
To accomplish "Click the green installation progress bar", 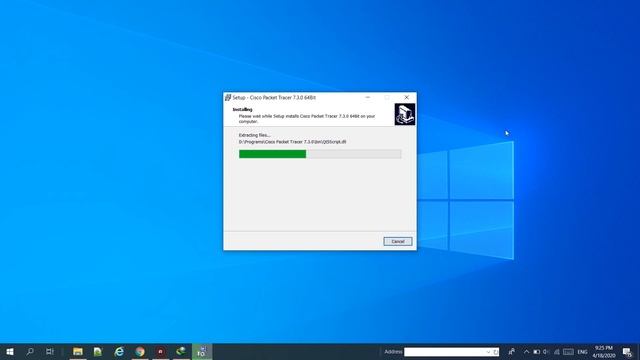I will pos(320,154).
